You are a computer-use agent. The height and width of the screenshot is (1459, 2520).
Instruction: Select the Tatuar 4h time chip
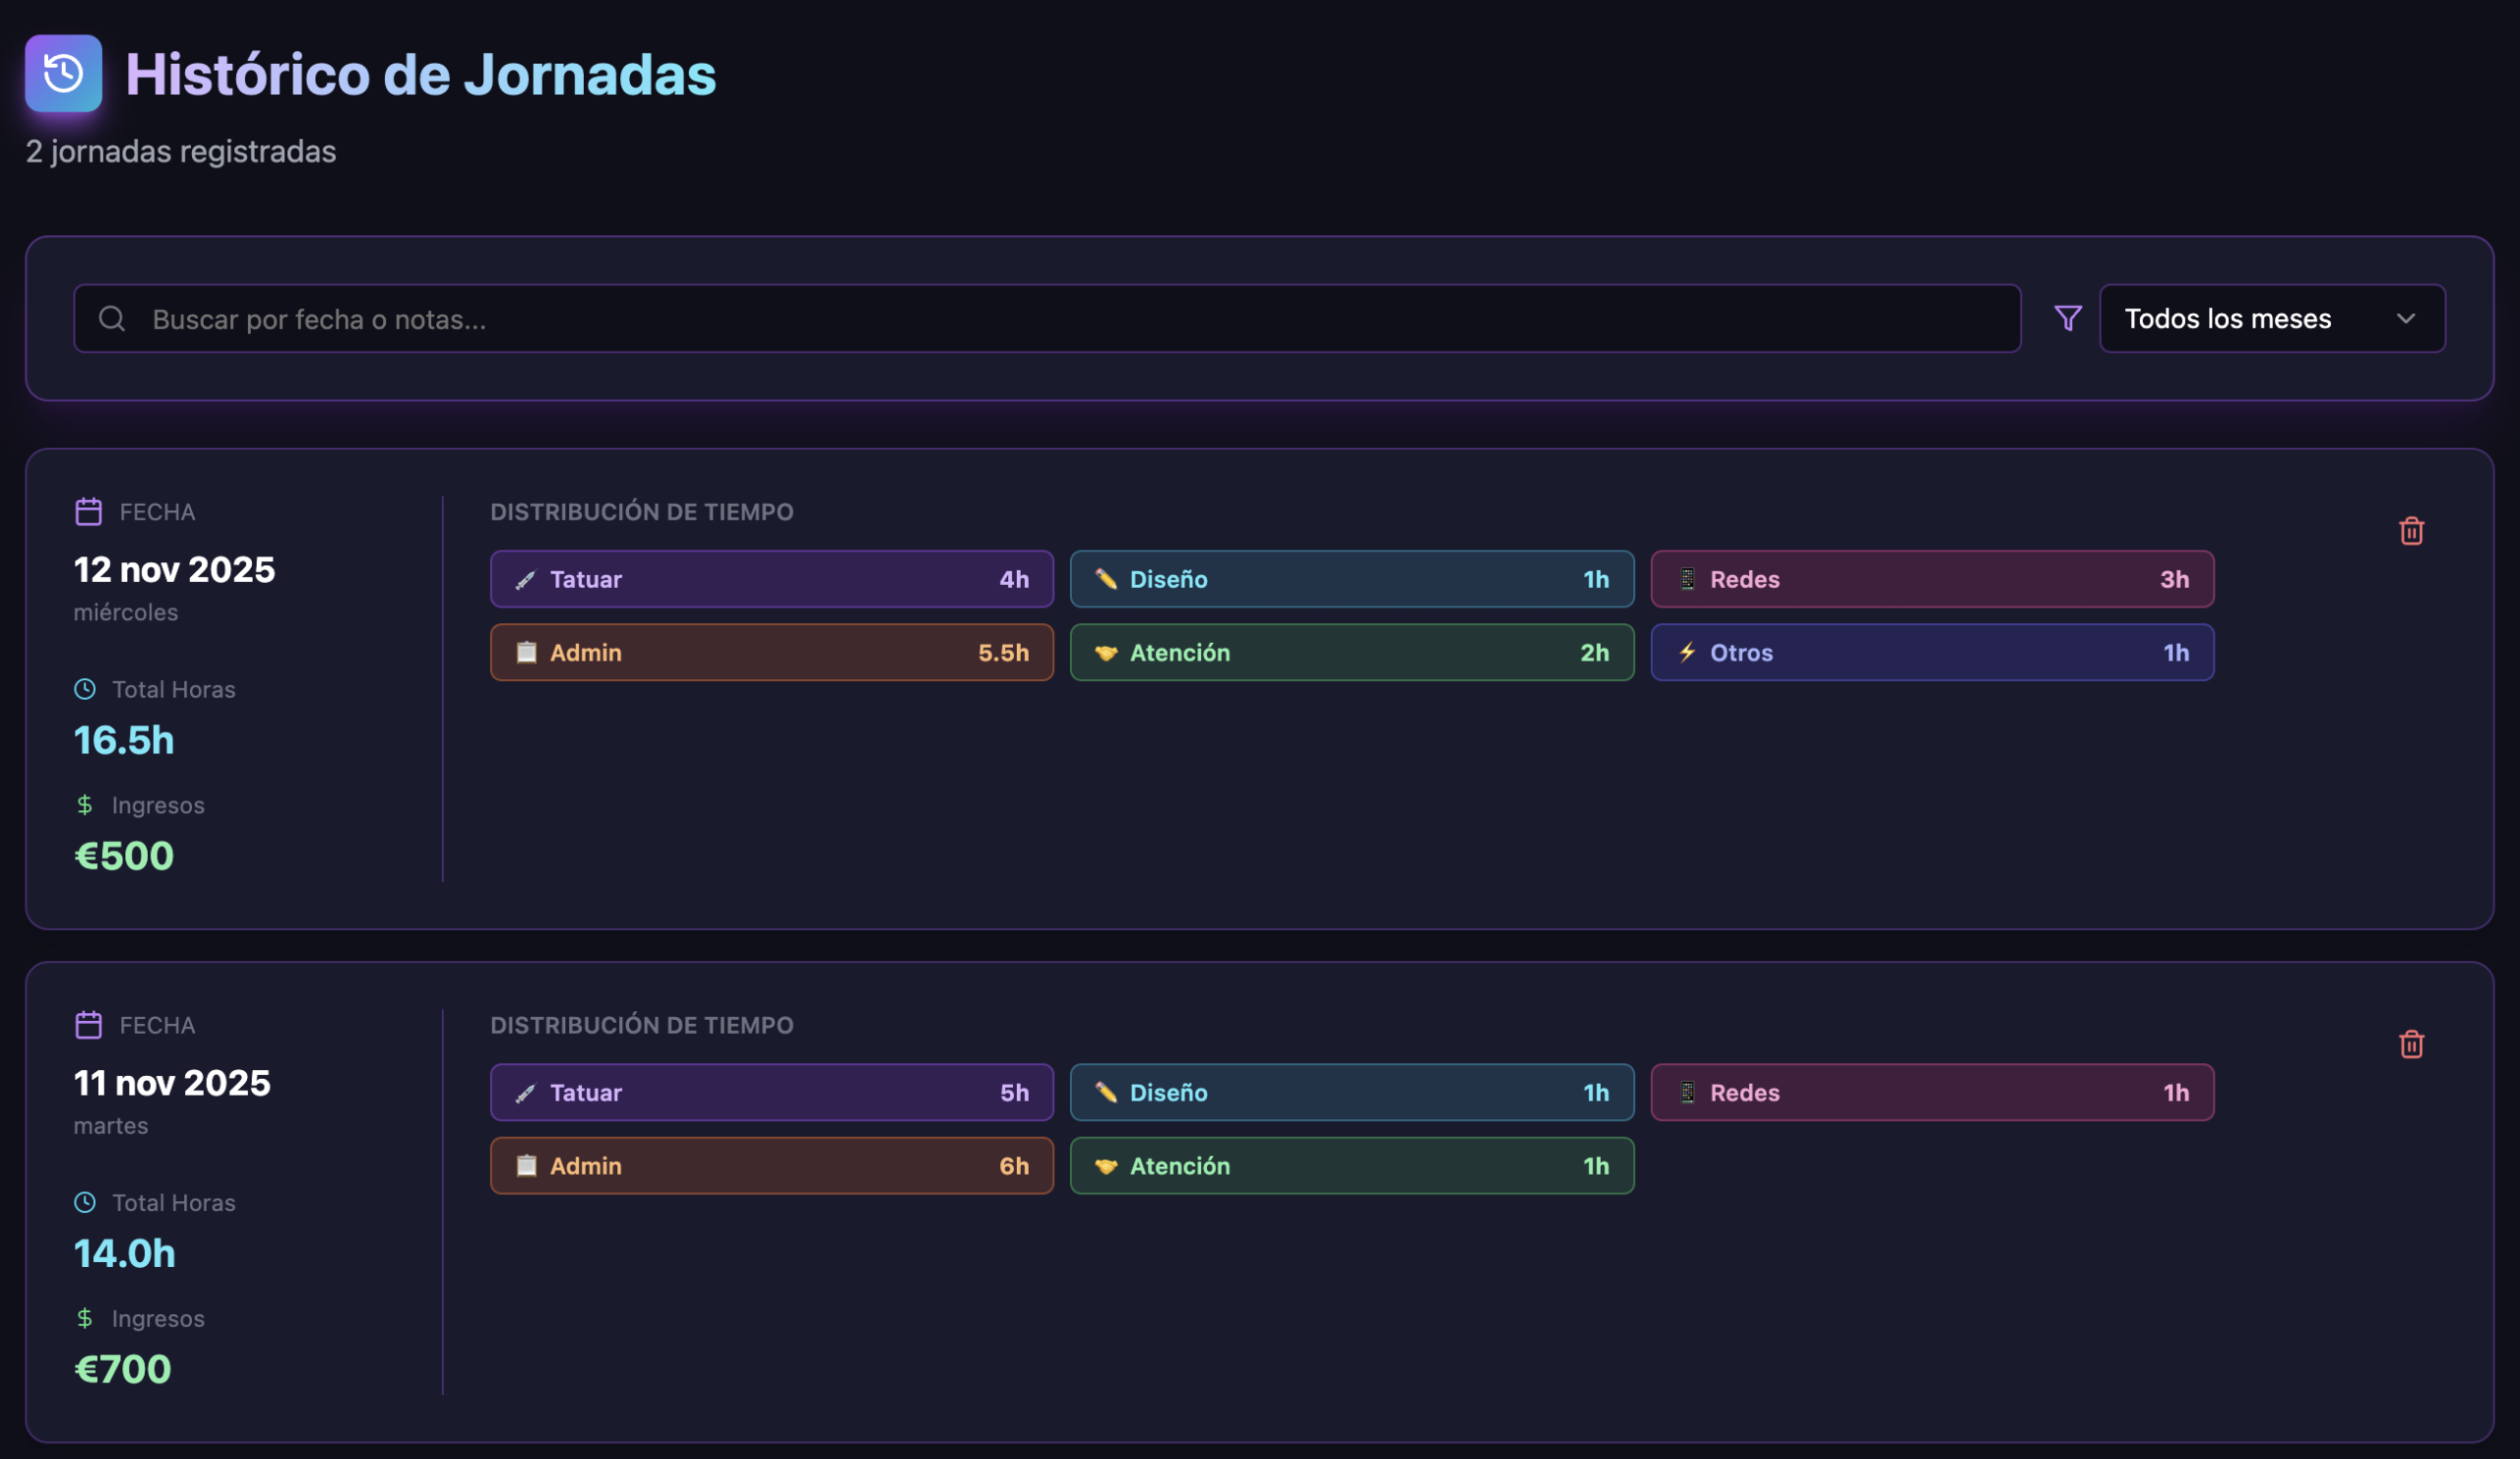coord(771,579)
